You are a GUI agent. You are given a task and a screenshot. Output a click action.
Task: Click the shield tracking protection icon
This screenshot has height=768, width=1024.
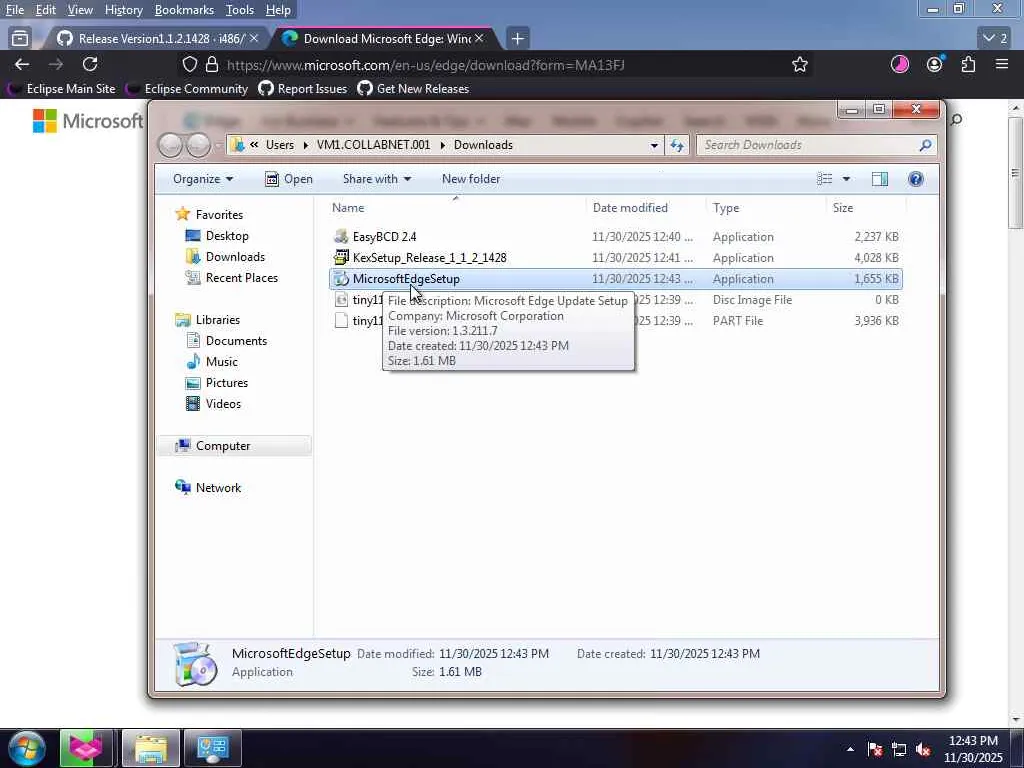pyautogui.click(x=189, y=64)
